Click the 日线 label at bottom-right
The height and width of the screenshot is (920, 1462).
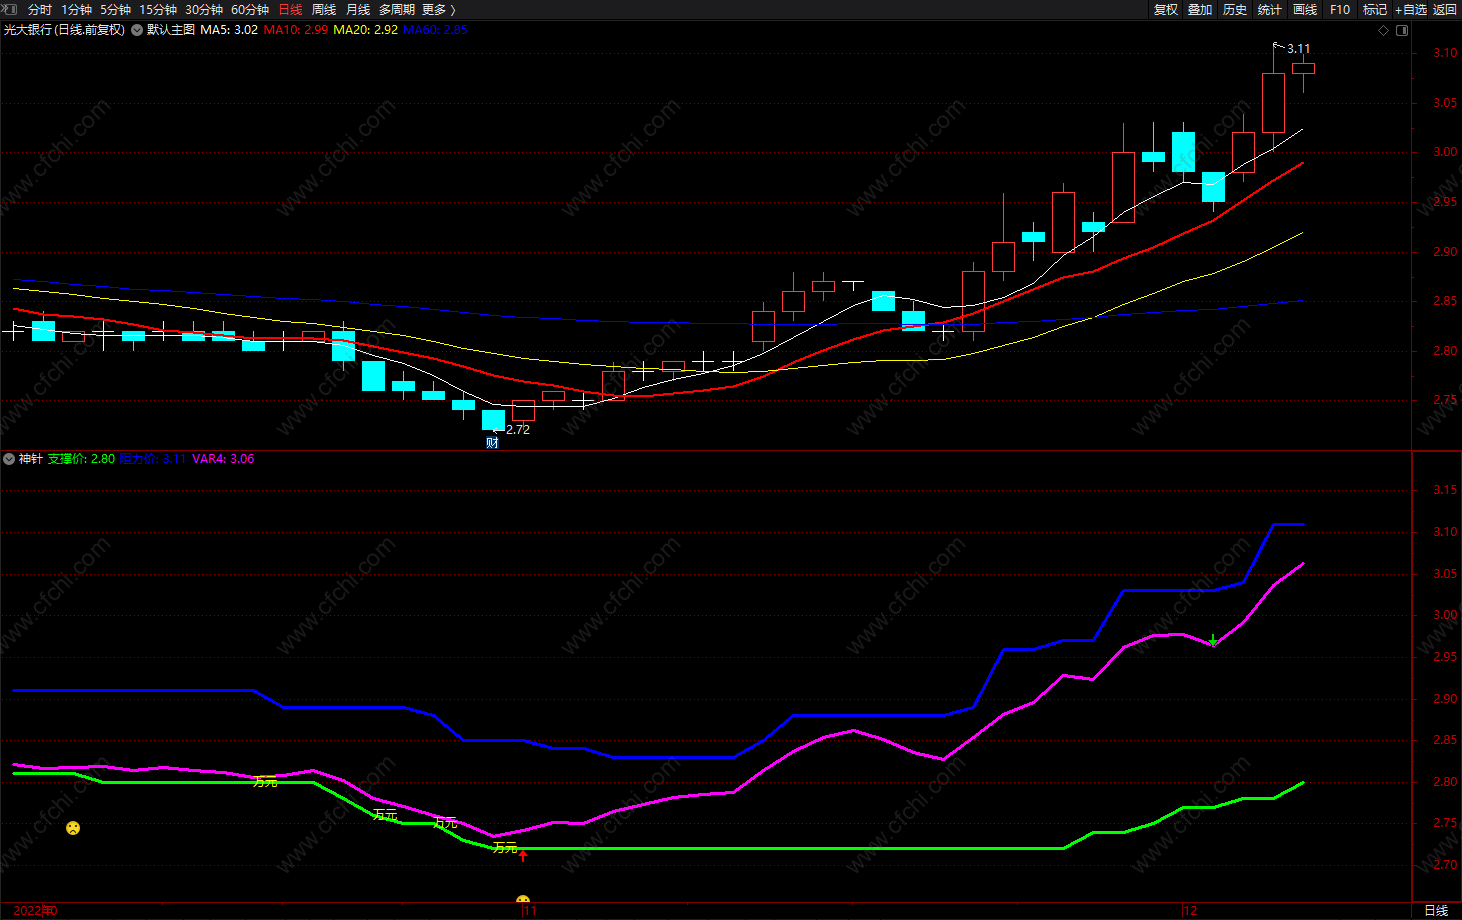pyautogui.click(x=1436, y=911)
